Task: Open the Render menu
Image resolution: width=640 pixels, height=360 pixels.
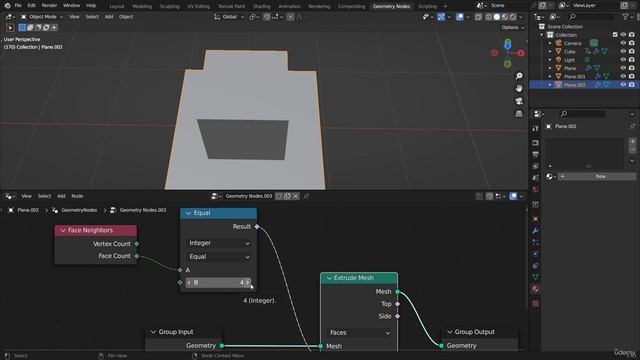Action: point(49,6)
